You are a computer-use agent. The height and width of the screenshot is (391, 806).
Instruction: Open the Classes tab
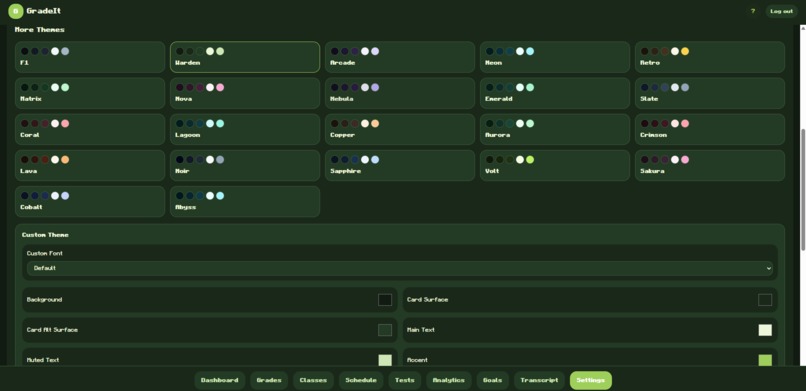click(313, 380)
